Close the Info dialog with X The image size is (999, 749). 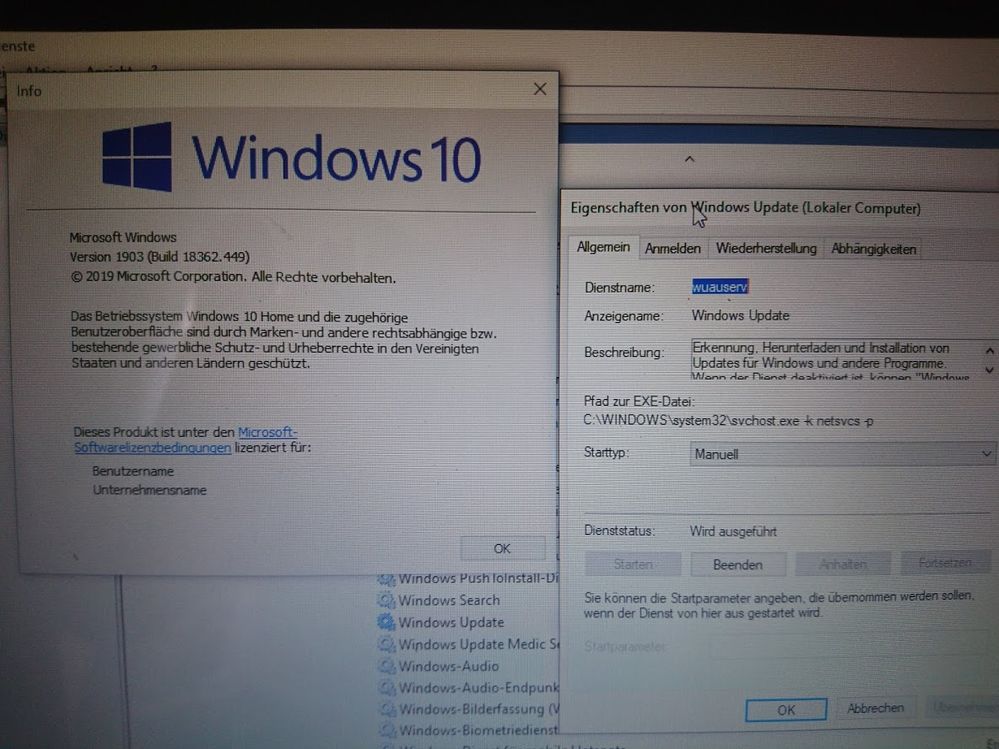pyautogui.click(x=540, y=89)
